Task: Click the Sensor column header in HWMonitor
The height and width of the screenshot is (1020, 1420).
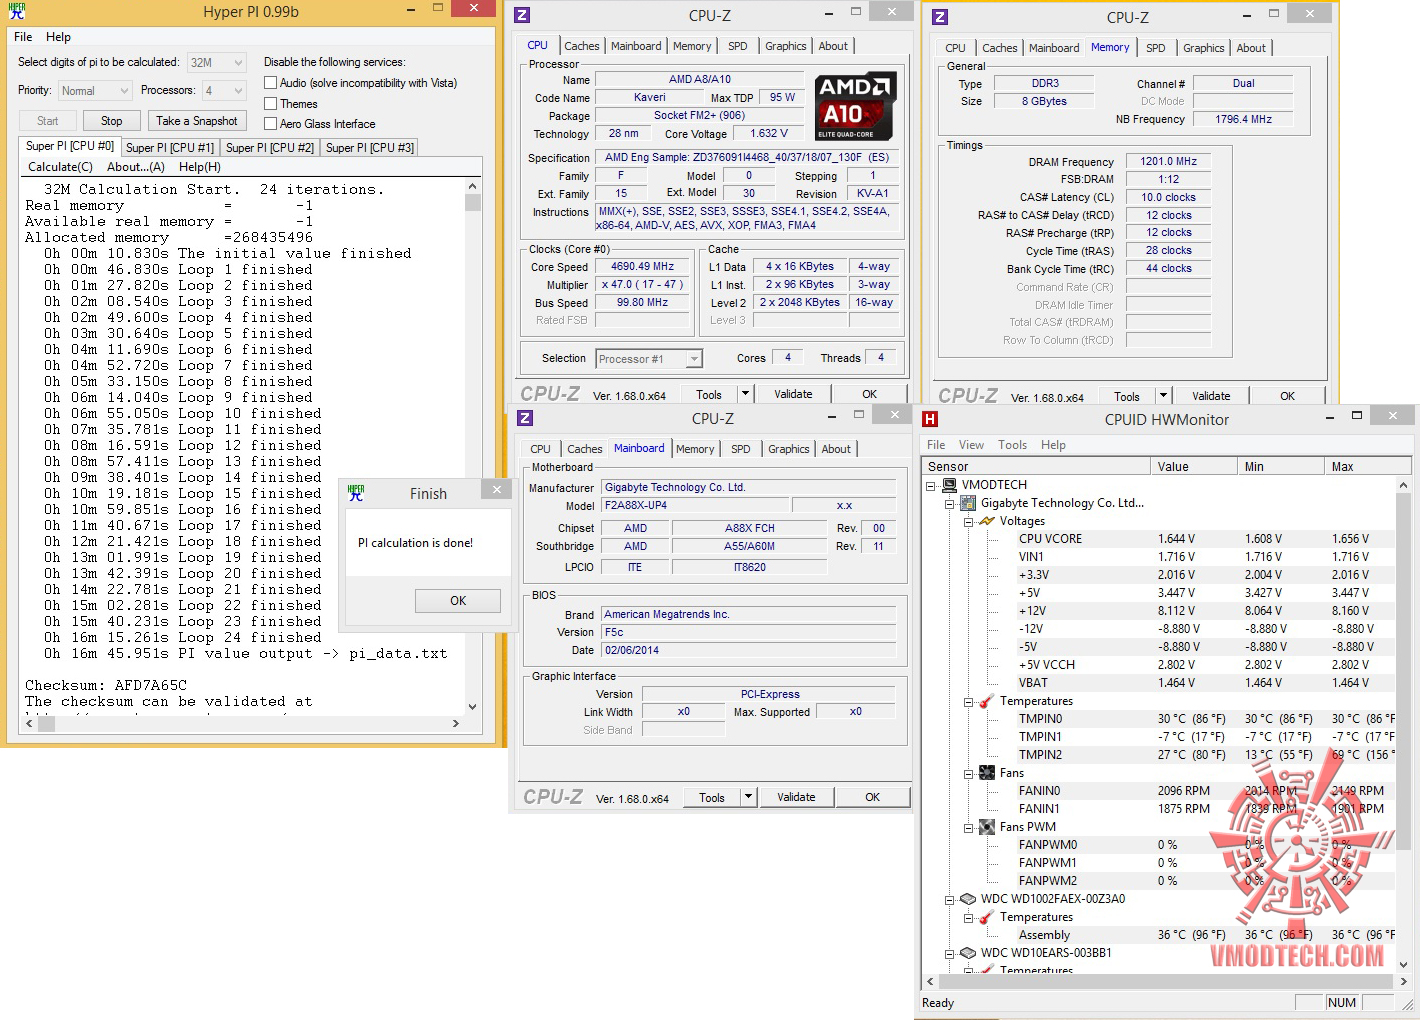Action: tap(1036, 467)
